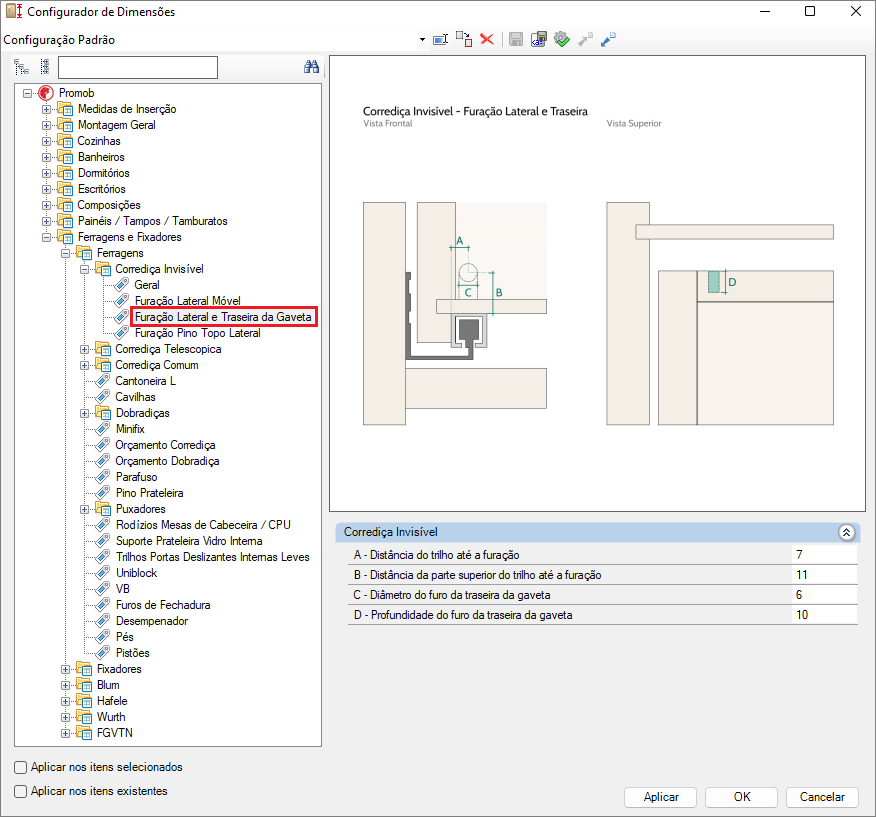Collapse the Promob root node
This screenshot has height=817, width=876.
tap(27, 93)
